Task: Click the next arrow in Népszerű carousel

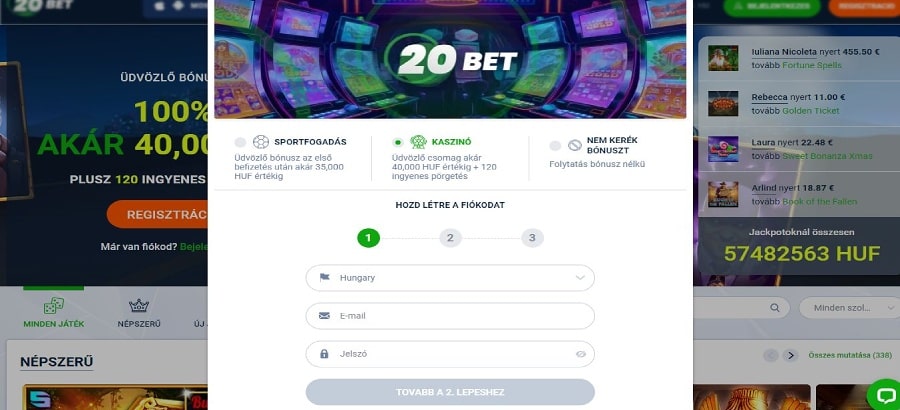Action: coord(790,355)
